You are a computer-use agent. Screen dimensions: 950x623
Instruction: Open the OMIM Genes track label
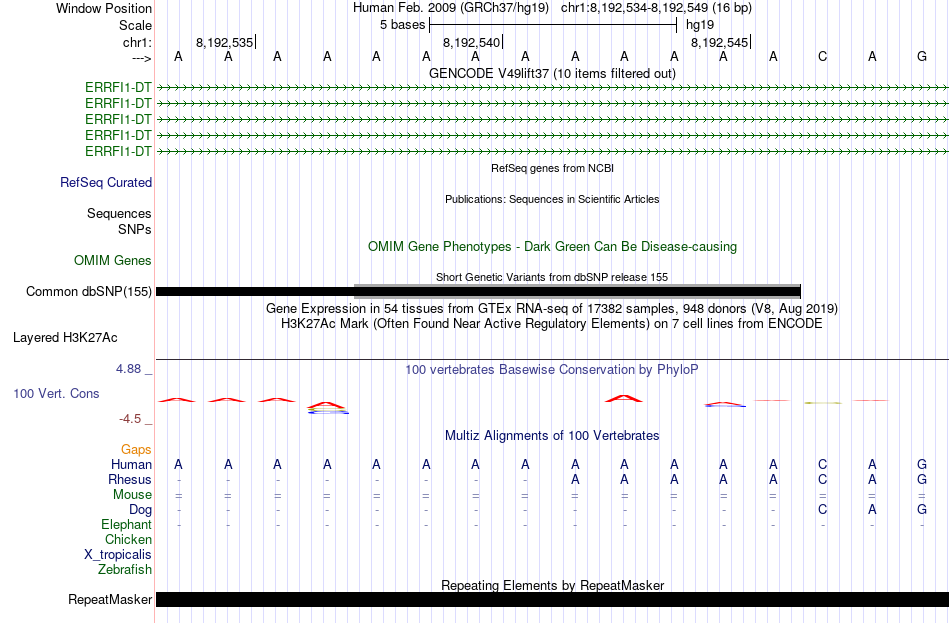113,261
